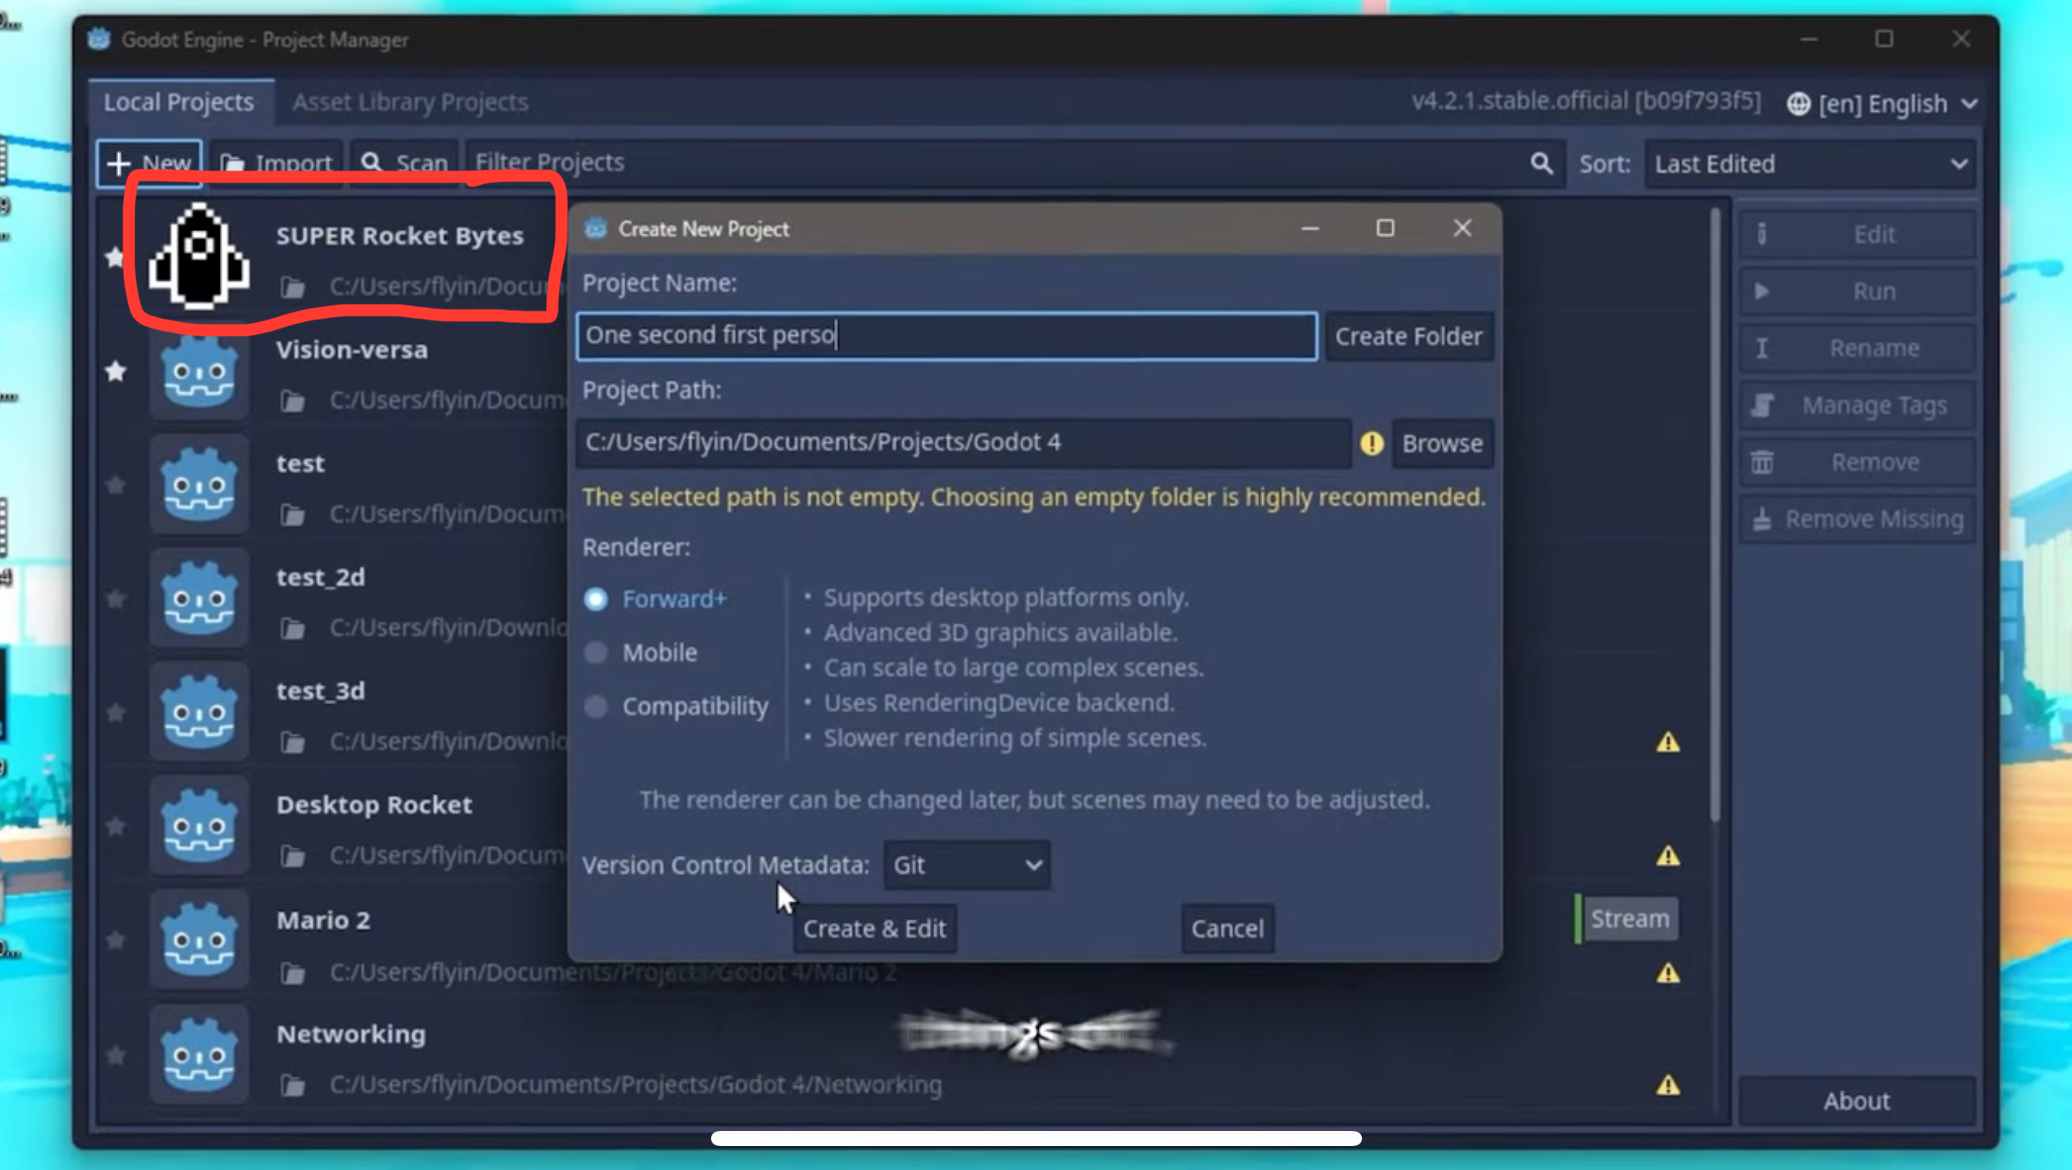Select the Edit icon in the right panel
Screen dimensions: 2072x1170
1763,233
